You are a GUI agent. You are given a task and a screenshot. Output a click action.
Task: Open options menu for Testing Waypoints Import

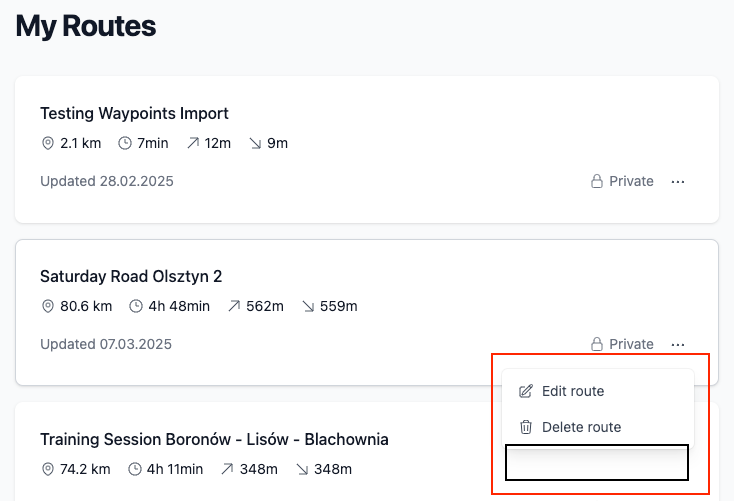[x=678, y=181]
